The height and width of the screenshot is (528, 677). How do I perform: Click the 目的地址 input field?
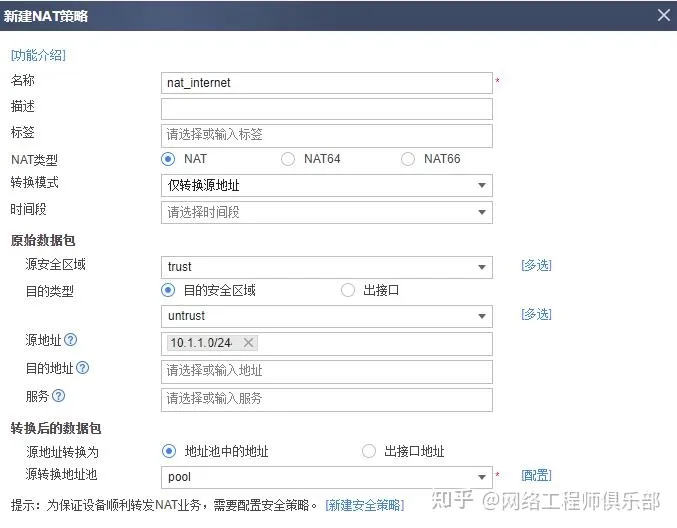click(x=327, y=371)
